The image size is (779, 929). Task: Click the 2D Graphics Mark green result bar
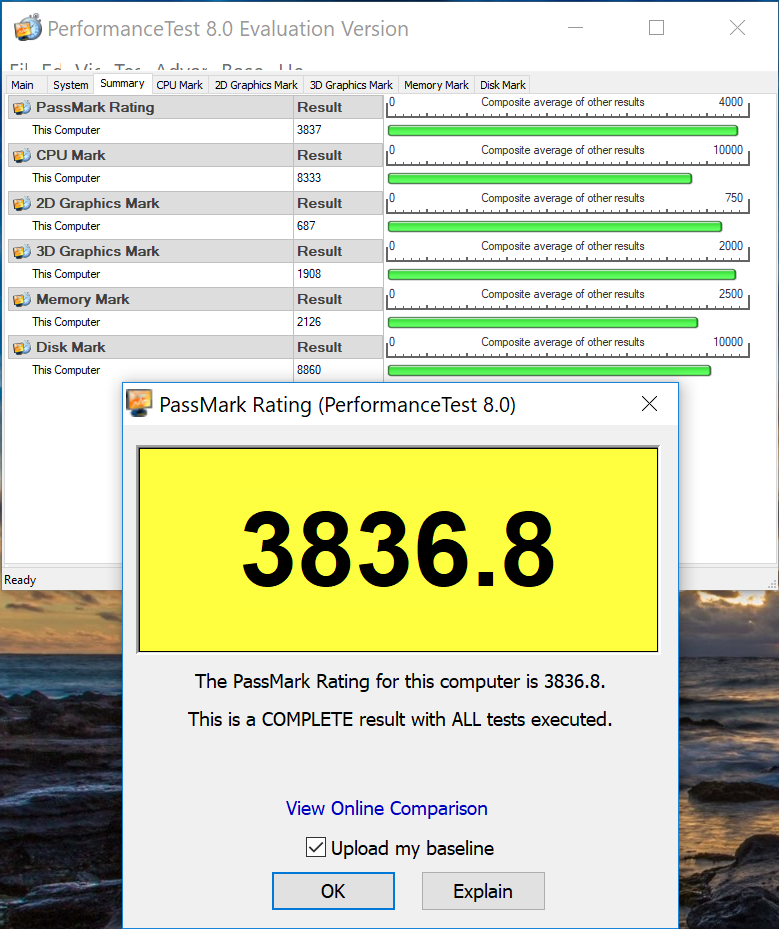coord(555,227)
